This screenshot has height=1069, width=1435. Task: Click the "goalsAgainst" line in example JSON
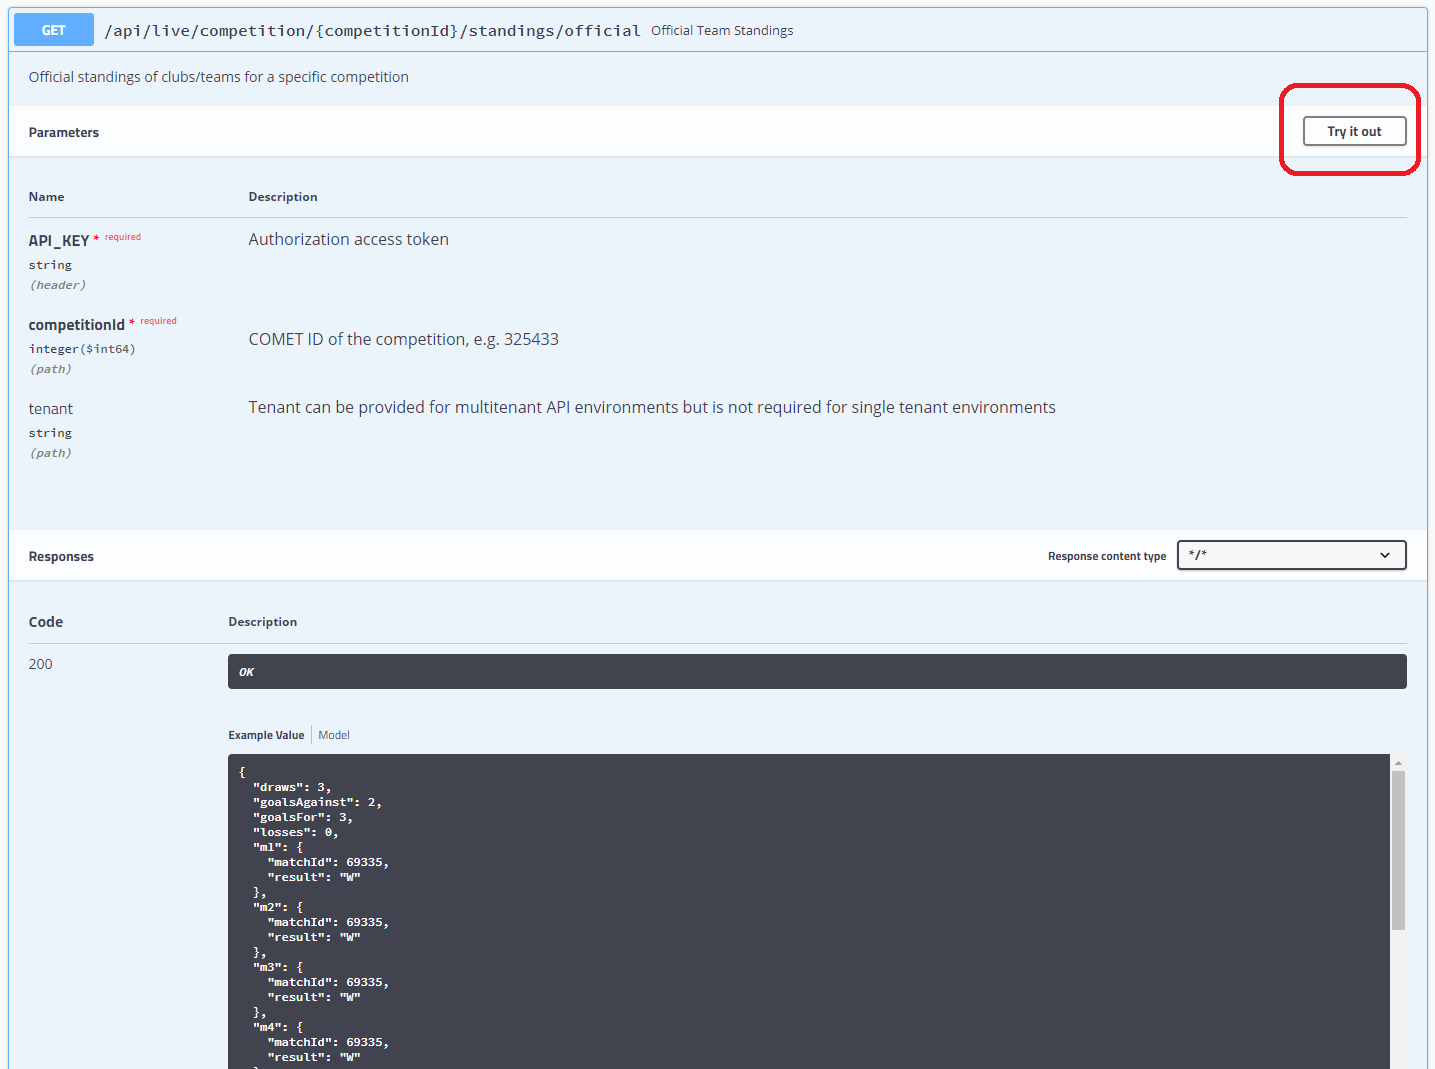click(317, 802)
